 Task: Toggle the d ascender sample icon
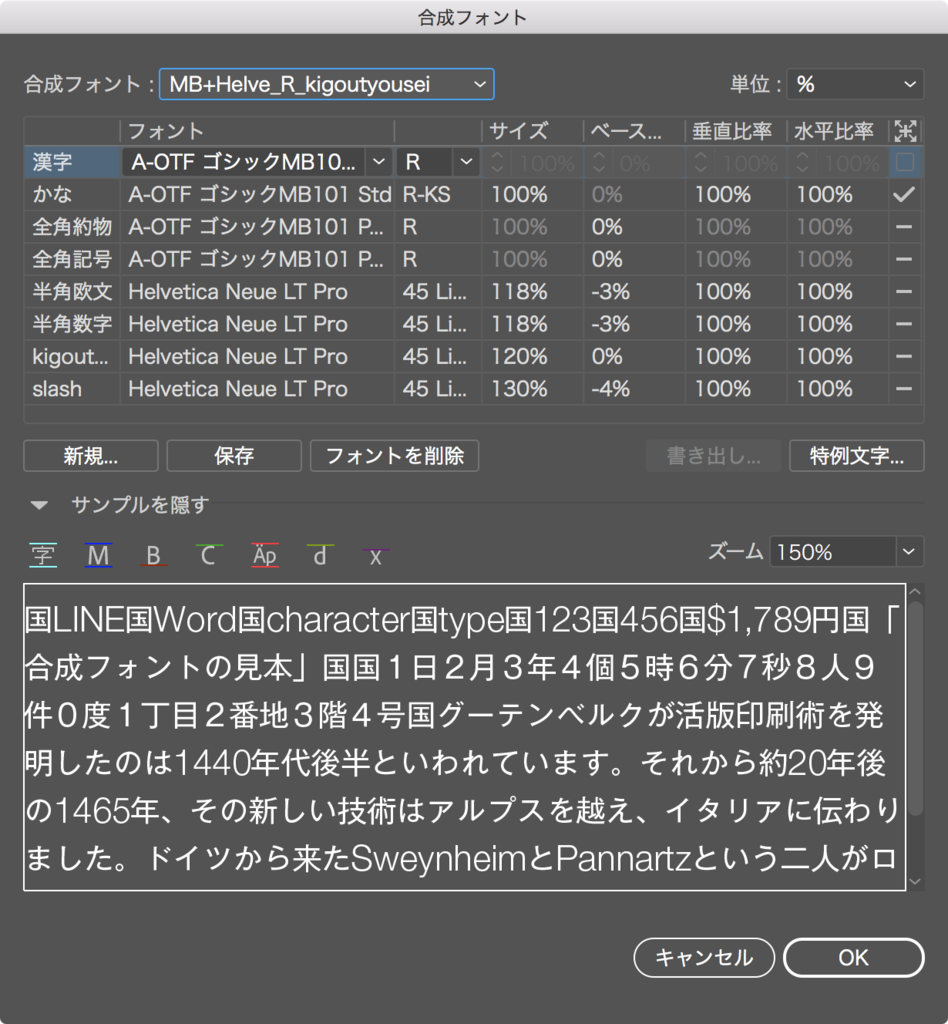(x=320, y=555)
